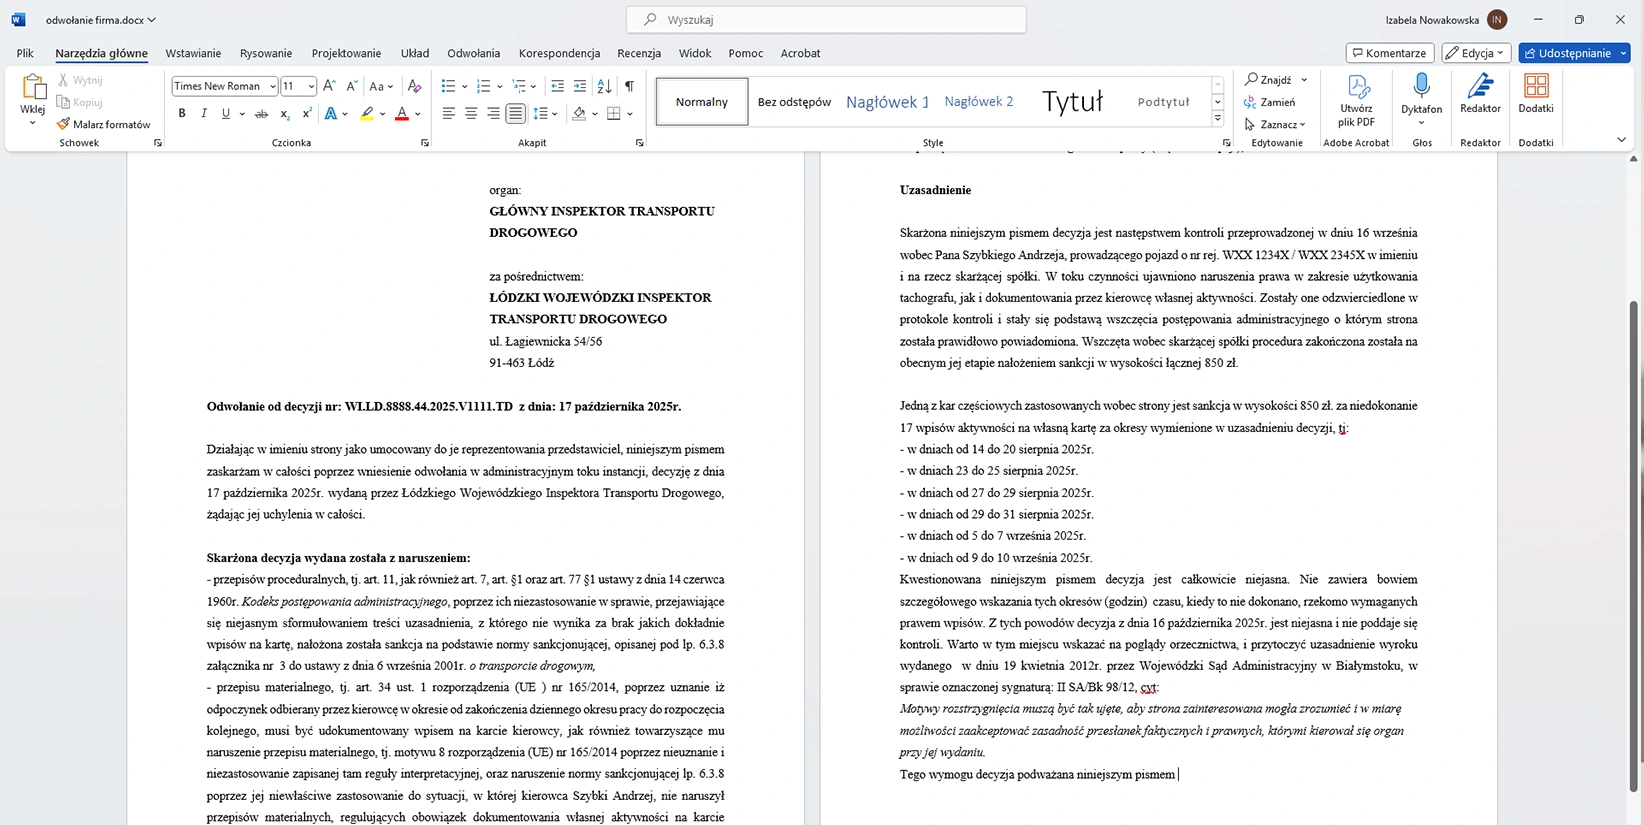
Task: Expand the Styles gallery more arrow
Action: coord(1218,119)
